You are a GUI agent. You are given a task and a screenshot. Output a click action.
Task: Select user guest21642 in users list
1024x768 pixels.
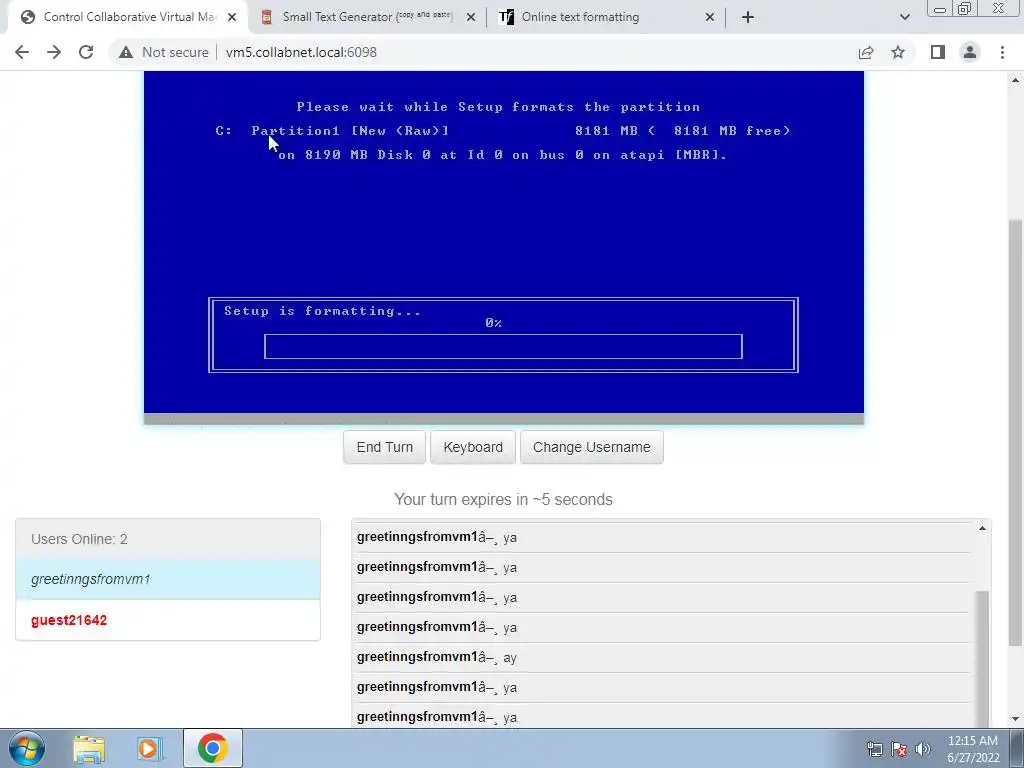(168, 620)
